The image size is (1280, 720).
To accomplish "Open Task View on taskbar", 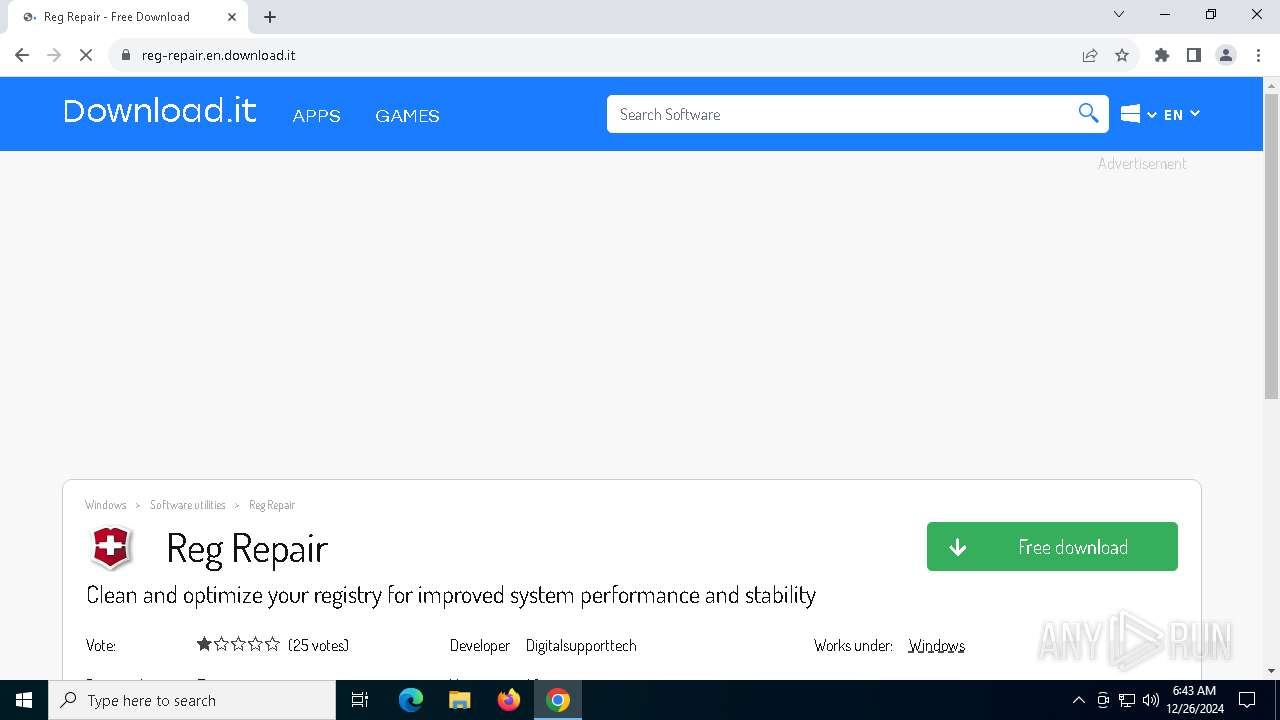I will tap(360, 700).
